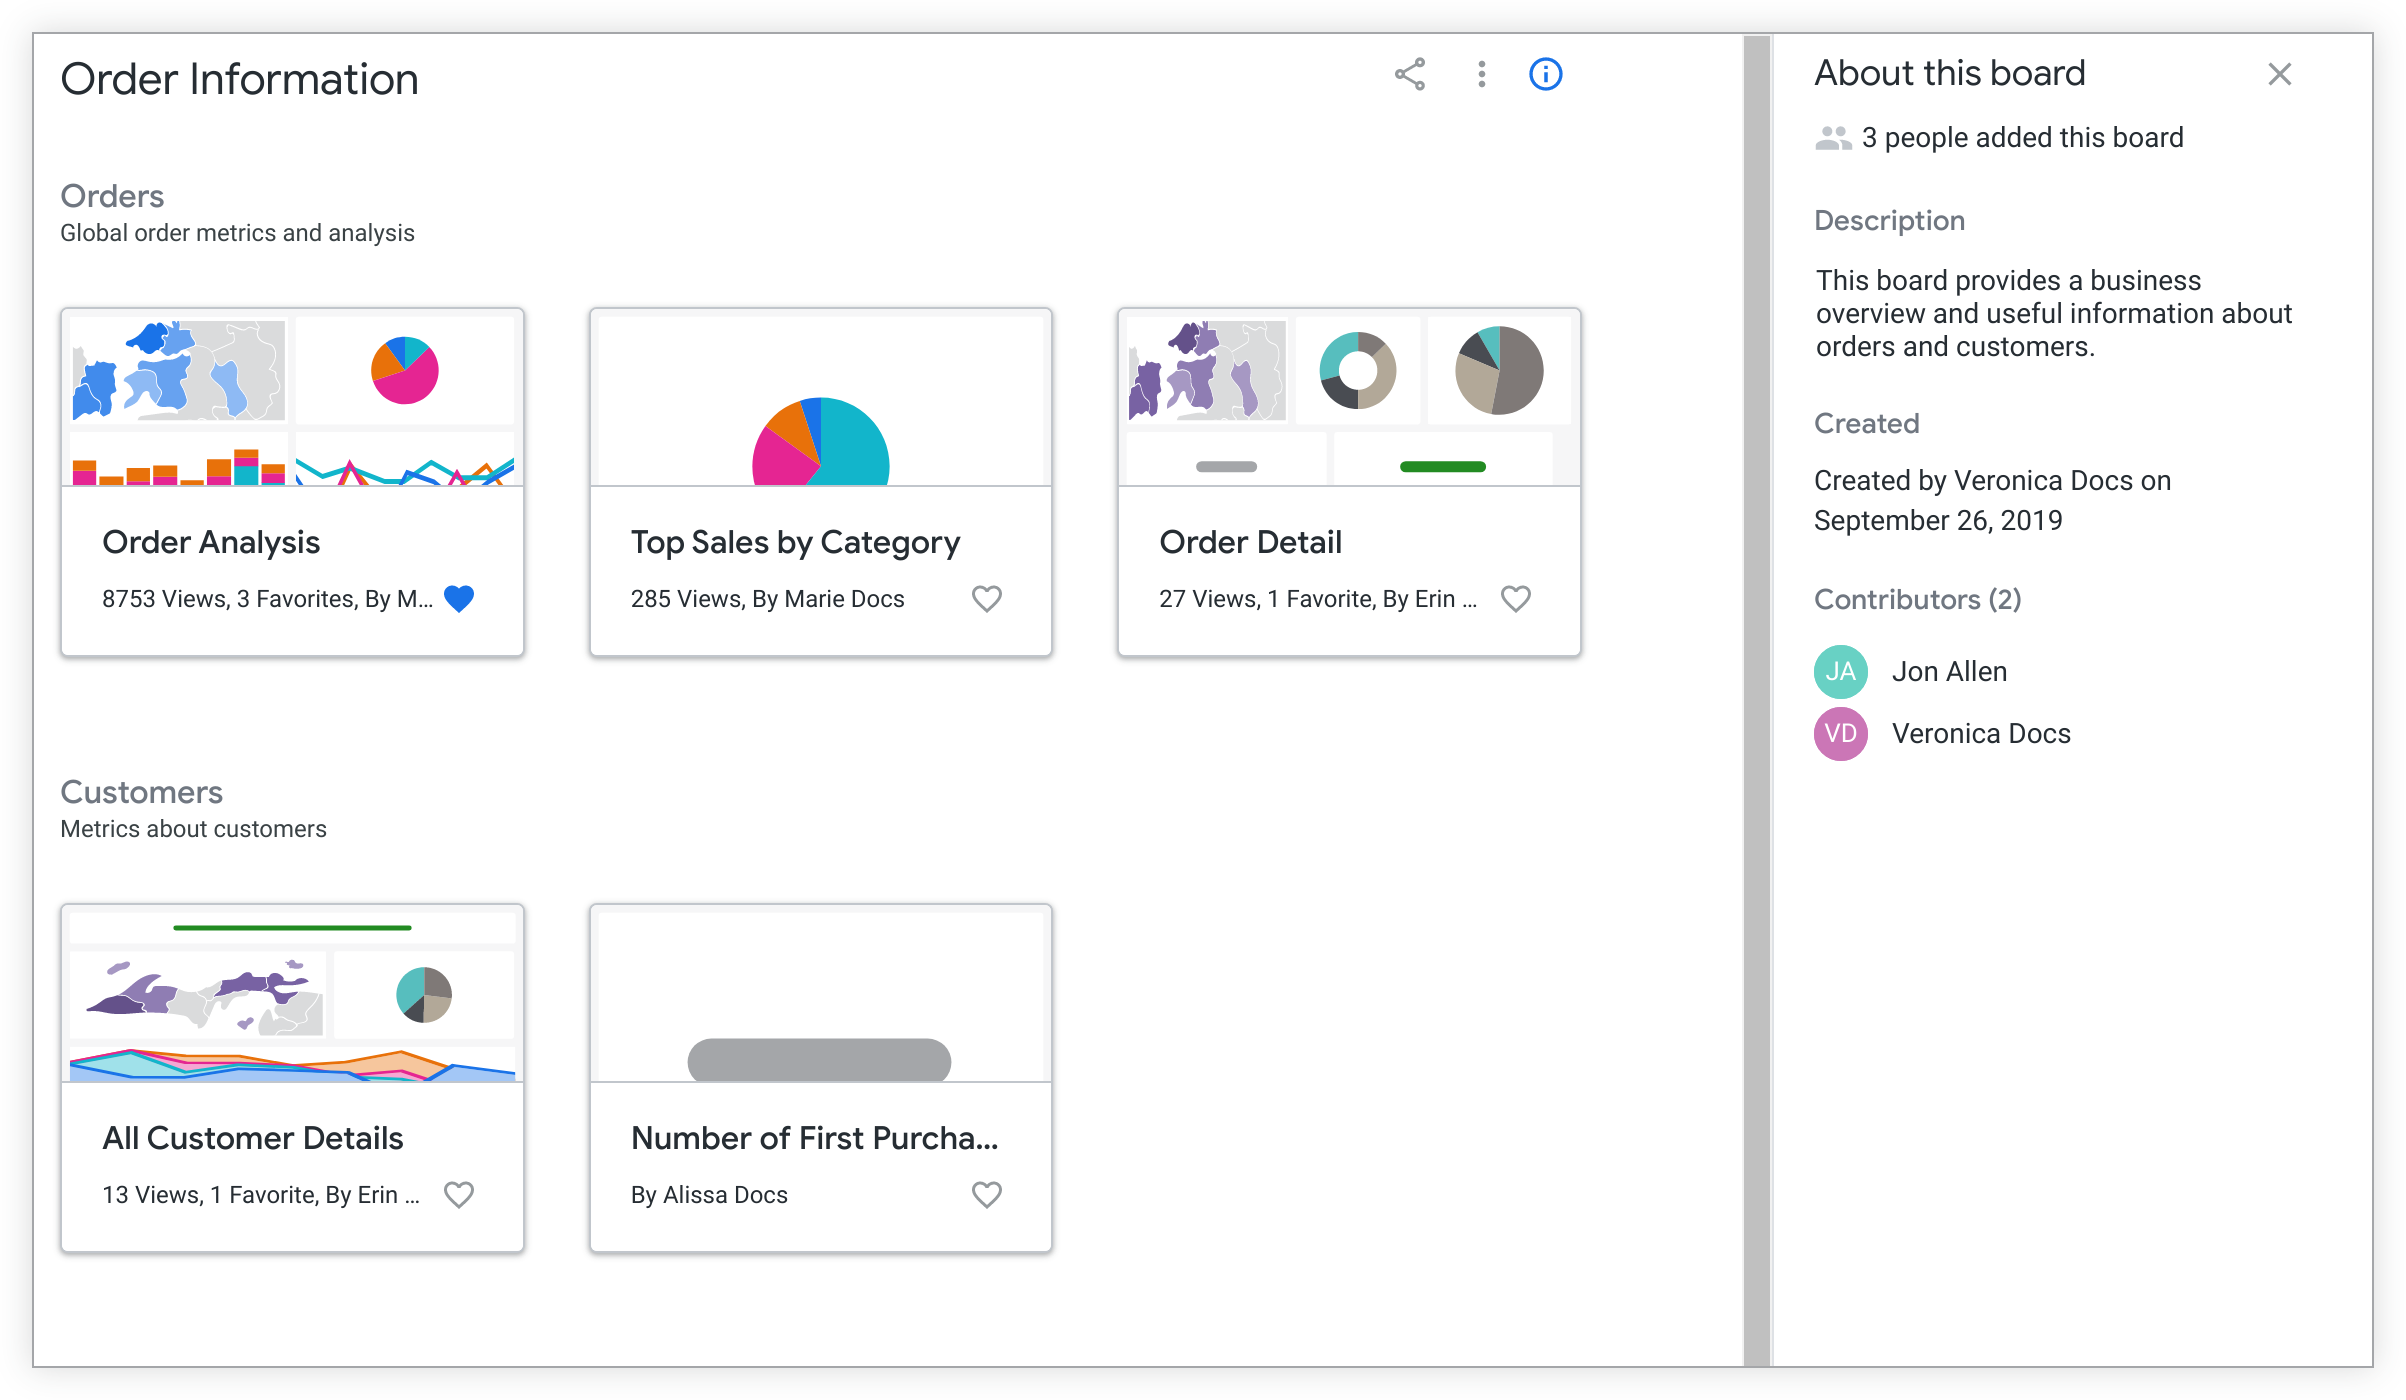The height and width of the screenshot is (1400, 2406).
Task: Click the Customers section header
Action: (x=142, y=792)
